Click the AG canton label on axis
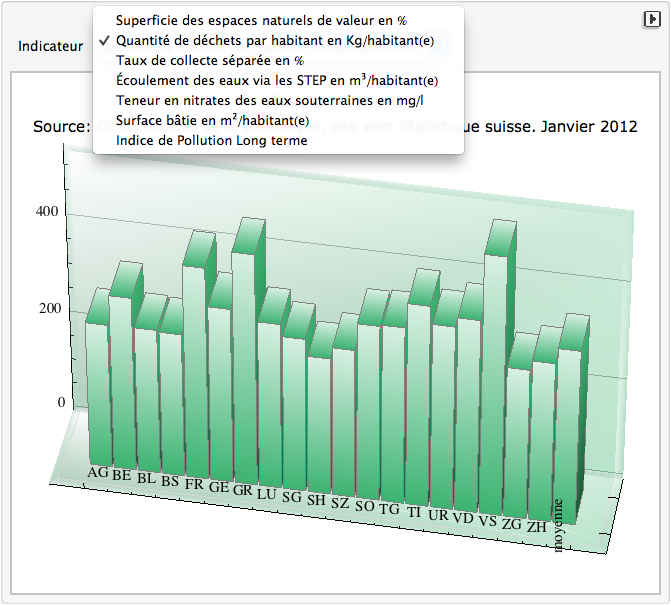Image resolution: width=671 pixels, height=605 pixels. (x=98, y=472)
